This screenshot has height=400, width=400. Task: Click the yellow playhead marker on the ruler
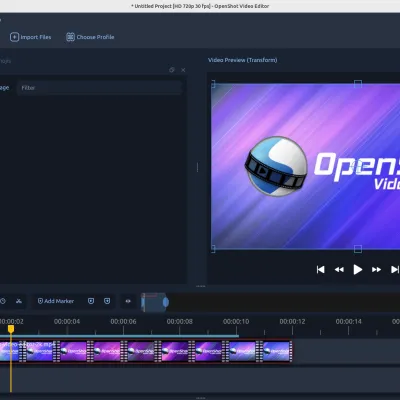[x=11, y=329]
